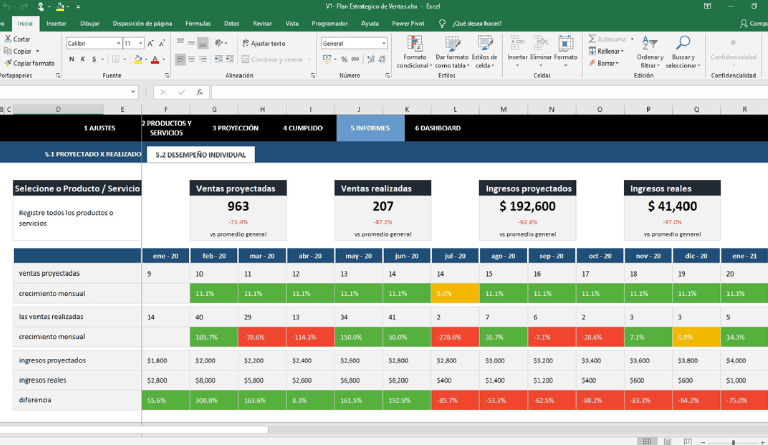Align text to the right

(x=203, y=59)
